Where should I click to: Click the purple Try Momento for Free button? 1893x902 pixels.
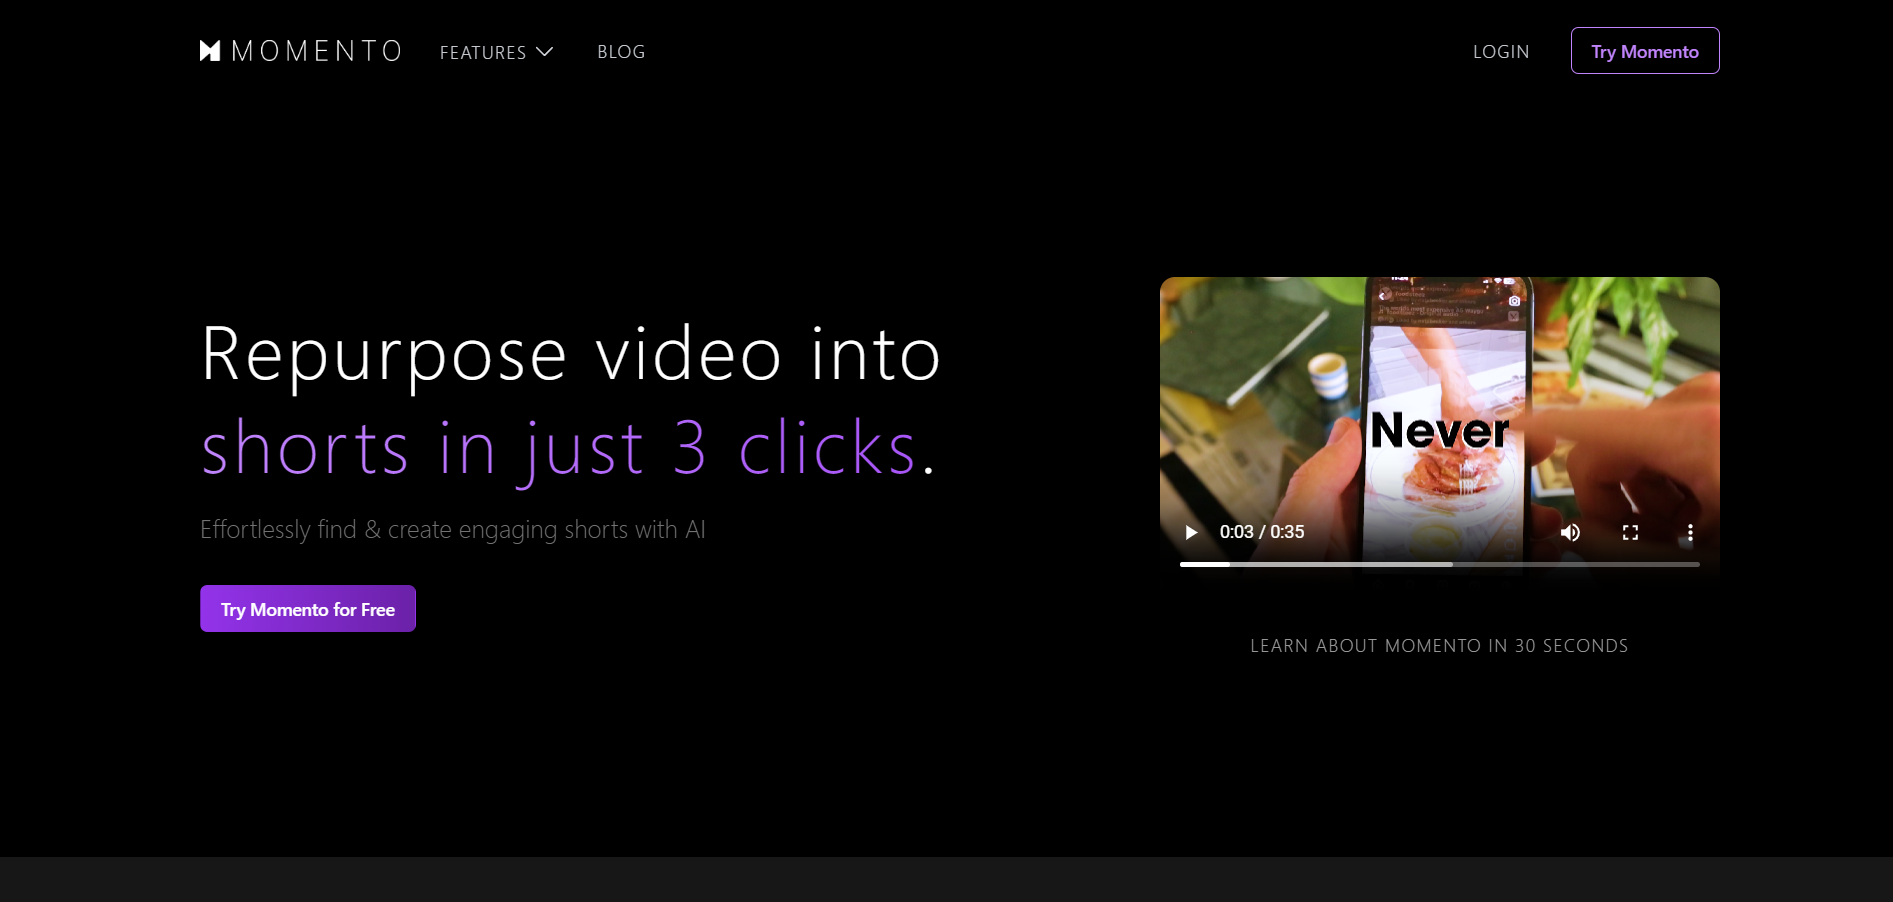[x=307, y=608]
